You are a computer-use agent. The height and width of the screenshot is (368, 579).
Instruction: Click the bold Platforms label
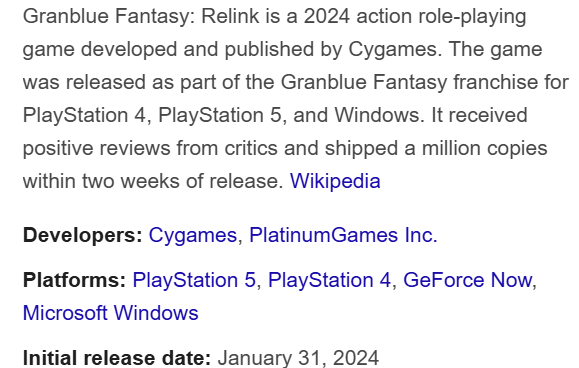click(75, 280)
